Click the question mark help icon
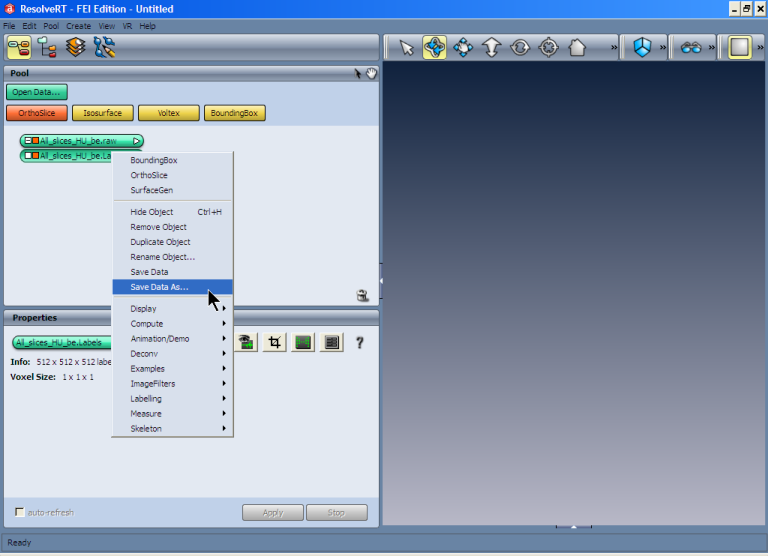This screenshot has height=556, width=768. click(359, 342)
